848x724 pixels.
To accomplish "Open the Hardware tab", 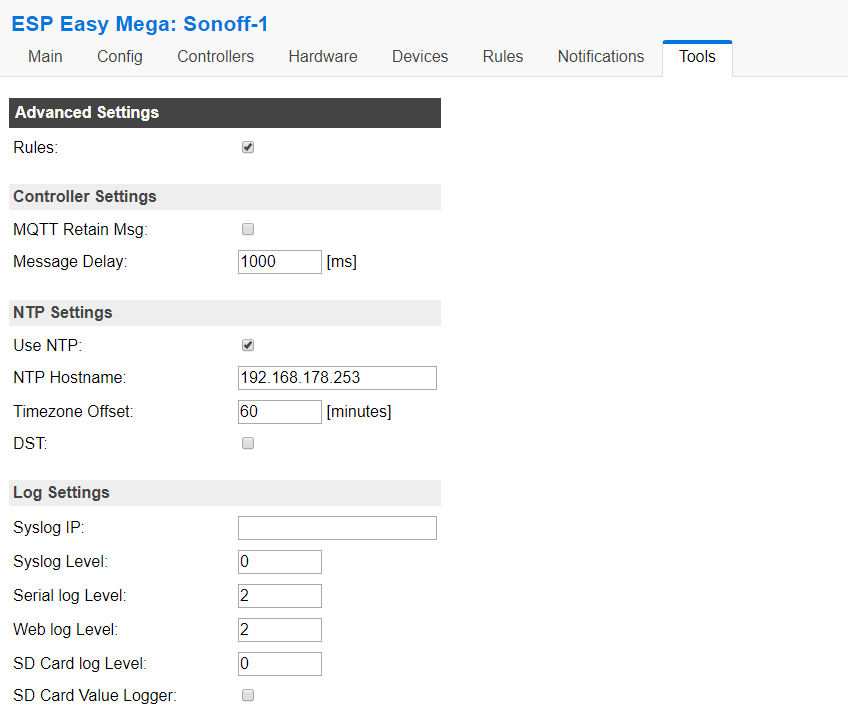I will click(x=322, y=57).
